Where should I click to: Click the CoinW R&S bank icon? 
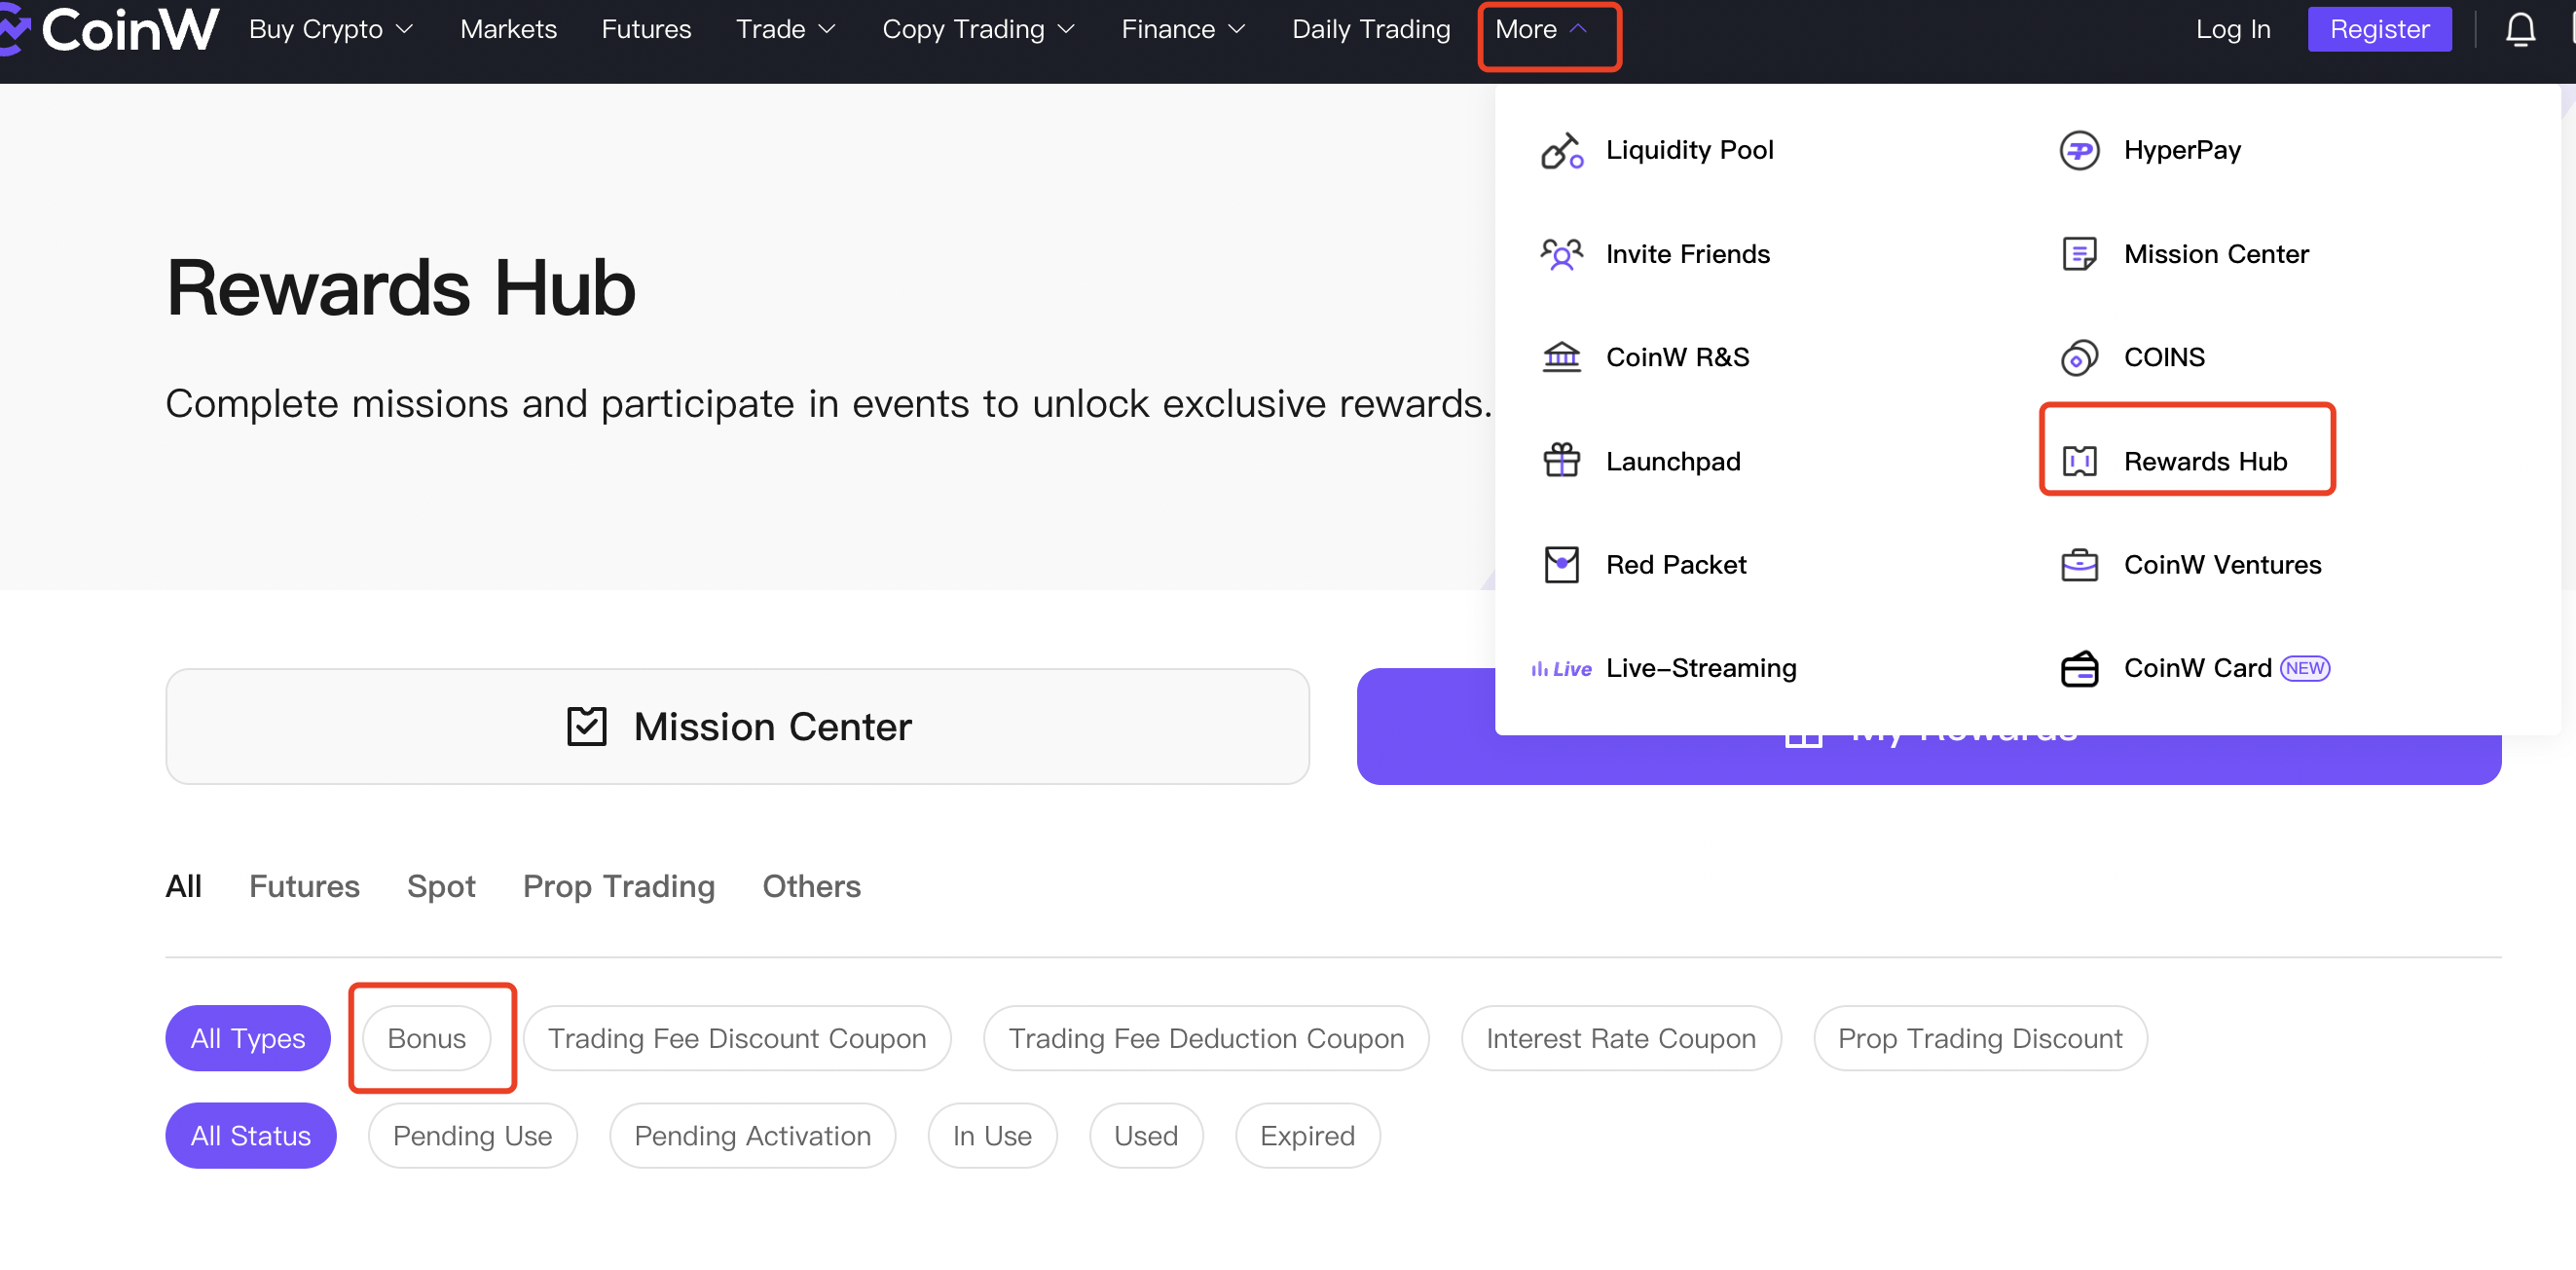pyautogui.click(x=1561, y=357)
